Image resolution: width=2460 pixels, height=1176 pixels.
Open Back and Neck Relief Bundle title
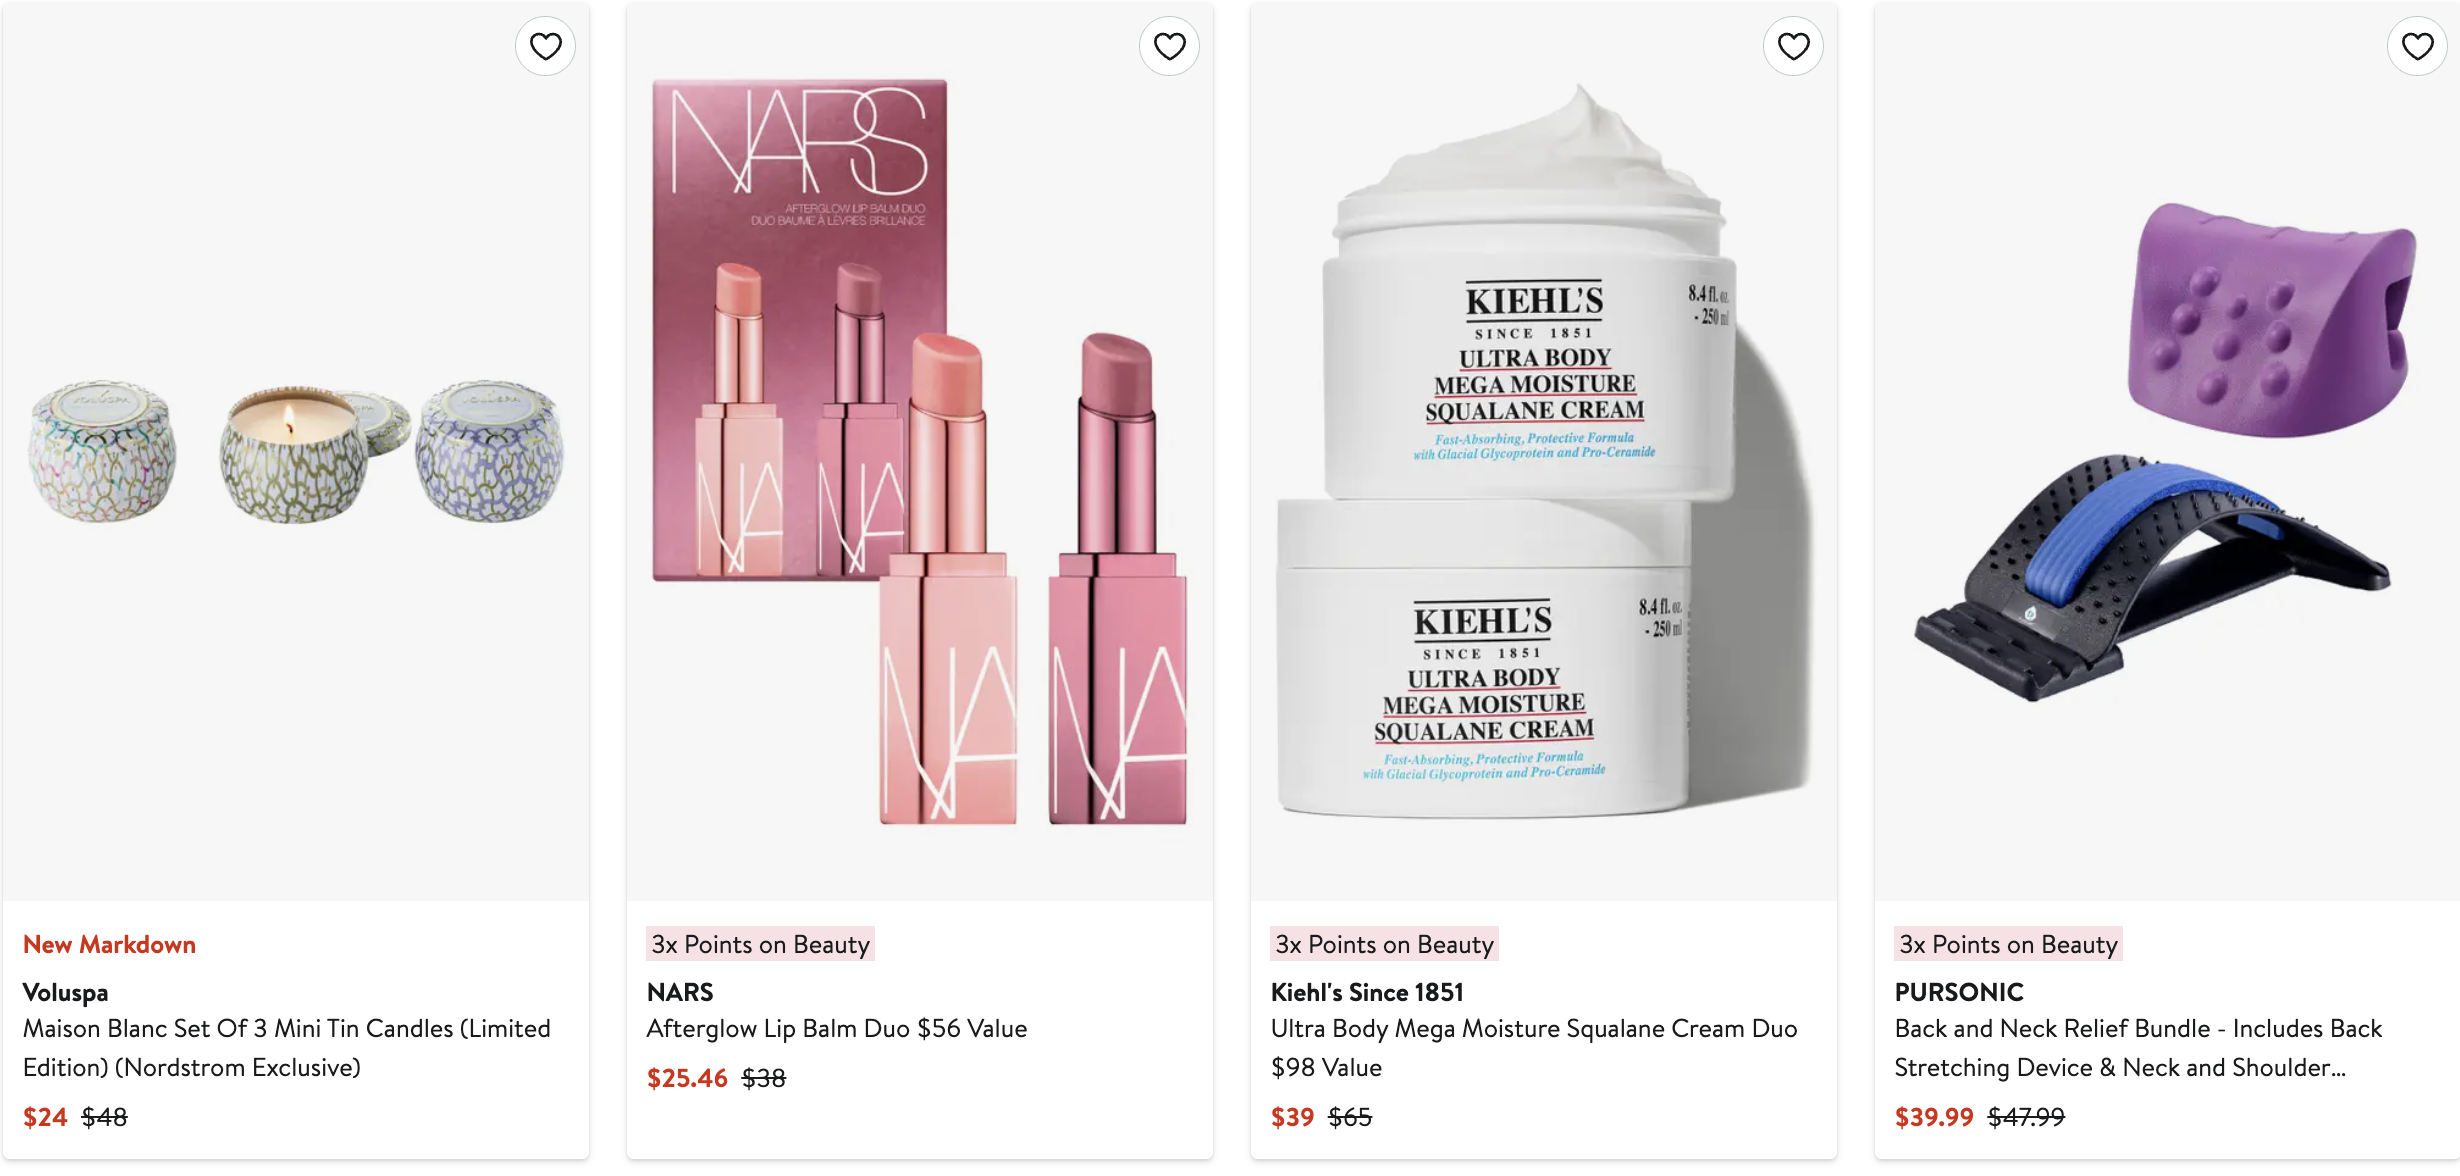coord(2138,1047)
